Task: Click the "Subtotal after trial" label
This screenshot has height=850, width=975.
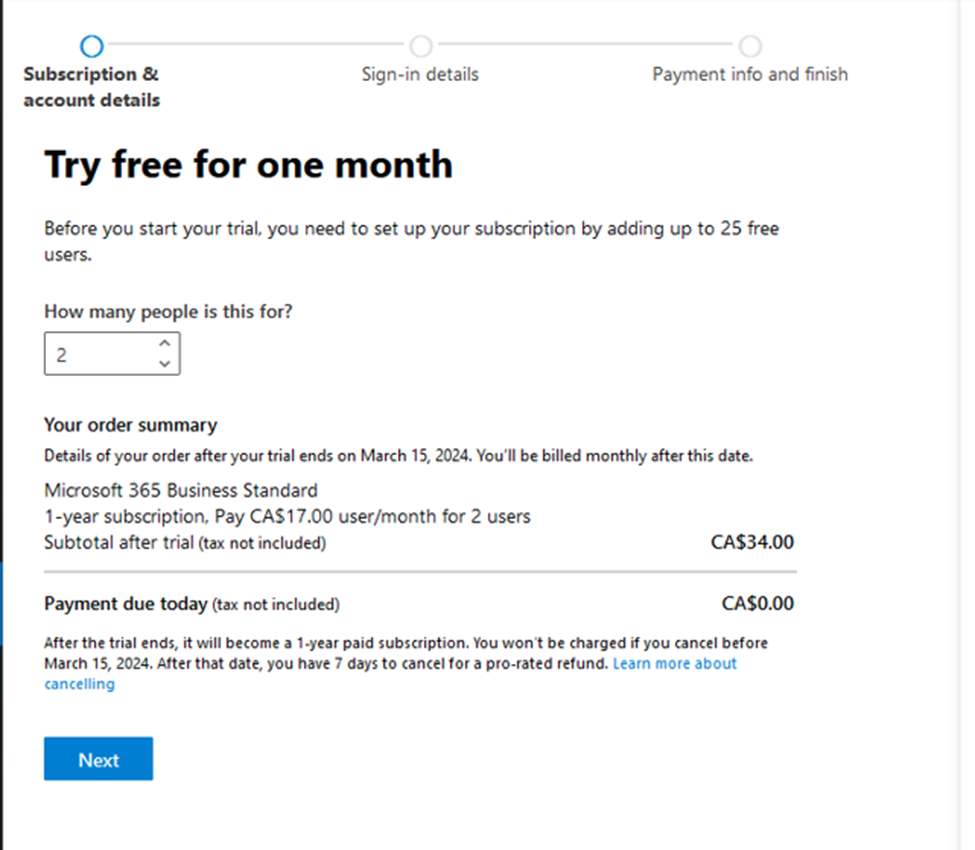Action: point(119,543)
